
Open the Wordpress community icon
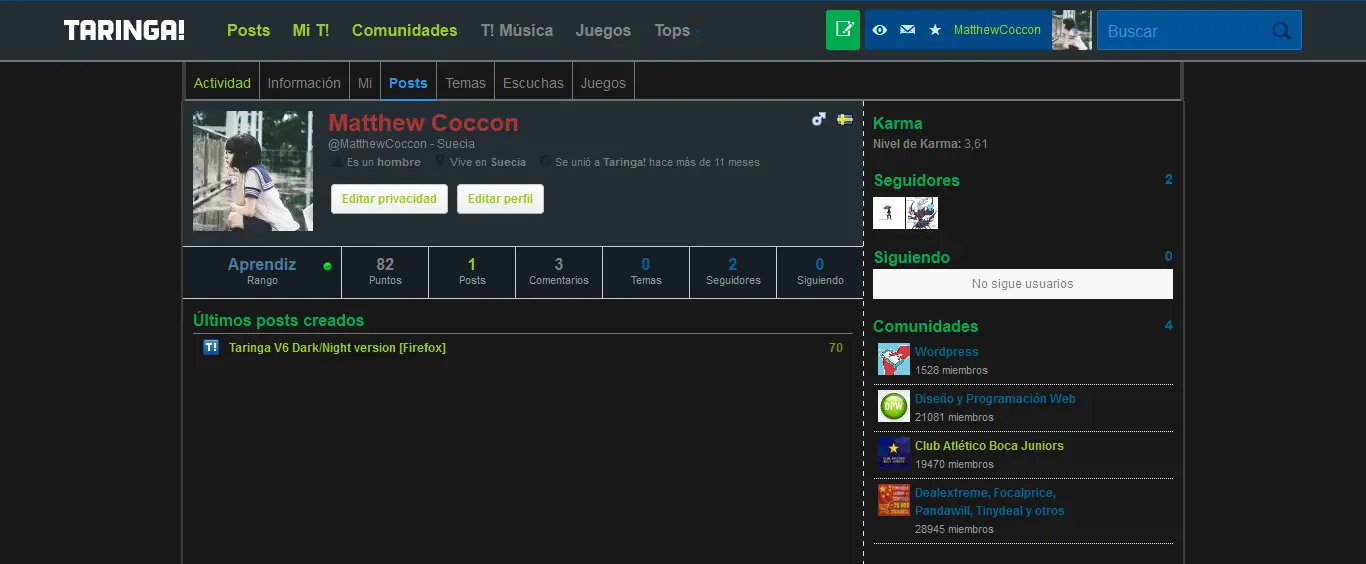[893, 359]
